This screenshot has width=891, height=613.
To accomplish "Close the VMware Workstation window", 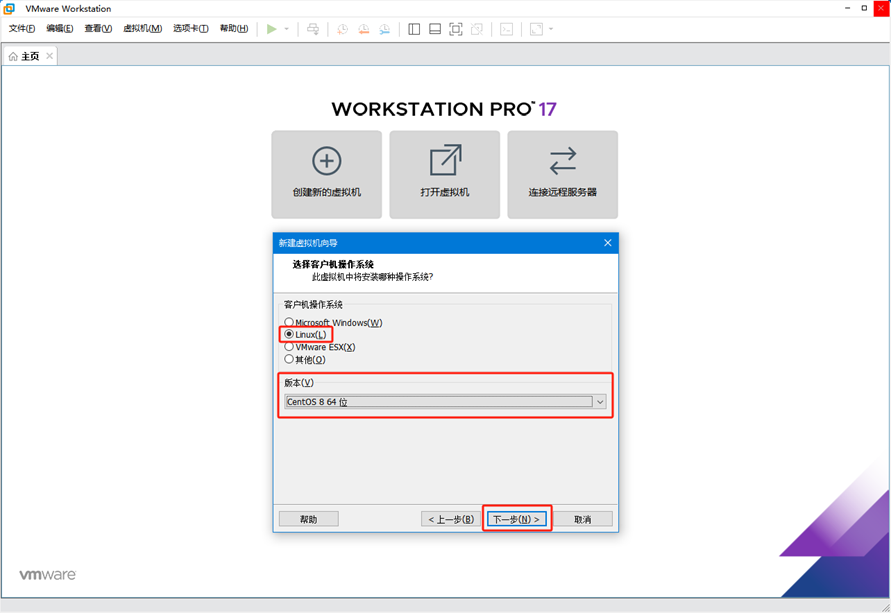I will click(x=881, y=8).
